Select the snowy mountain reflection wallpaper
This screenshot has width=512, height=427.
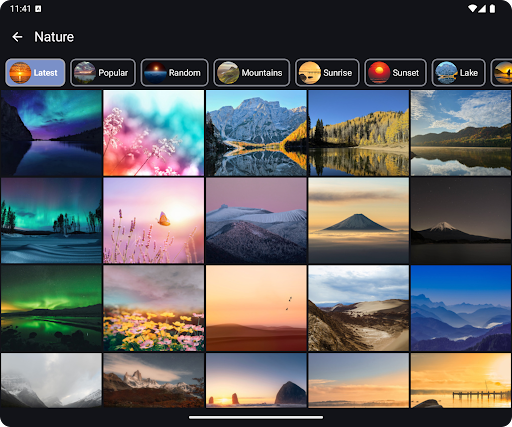point(256,133)
